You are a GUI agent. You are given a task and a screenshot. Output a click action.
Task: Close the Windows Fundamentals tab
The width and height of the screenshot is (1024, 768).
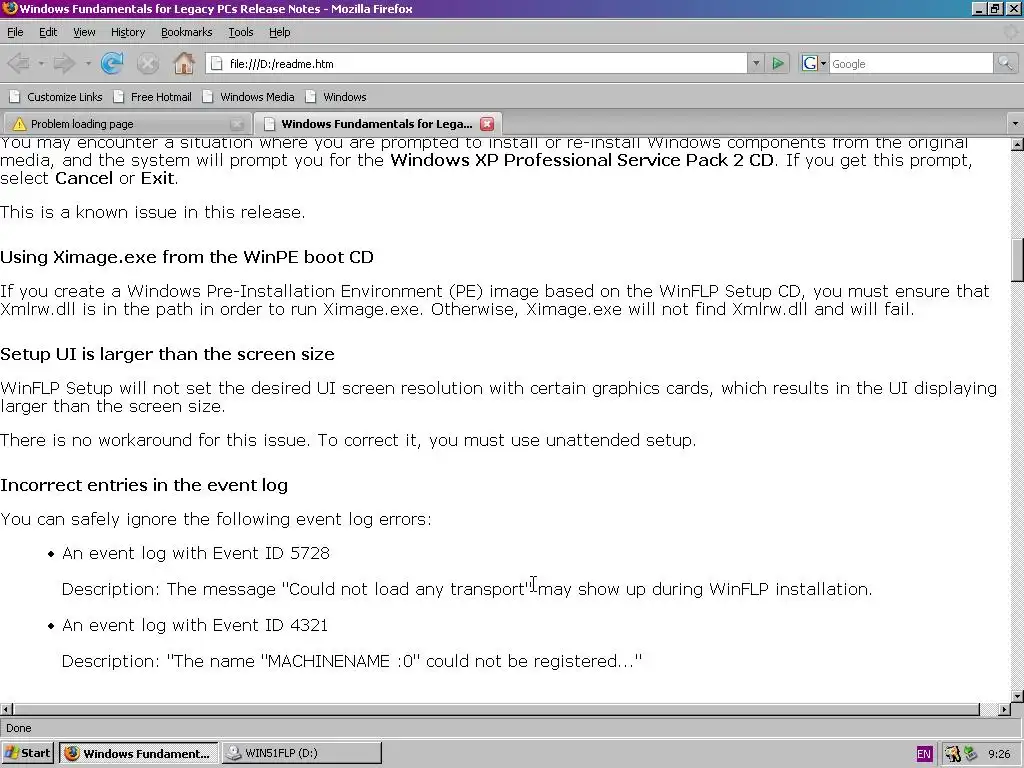(x=487, y=124)
